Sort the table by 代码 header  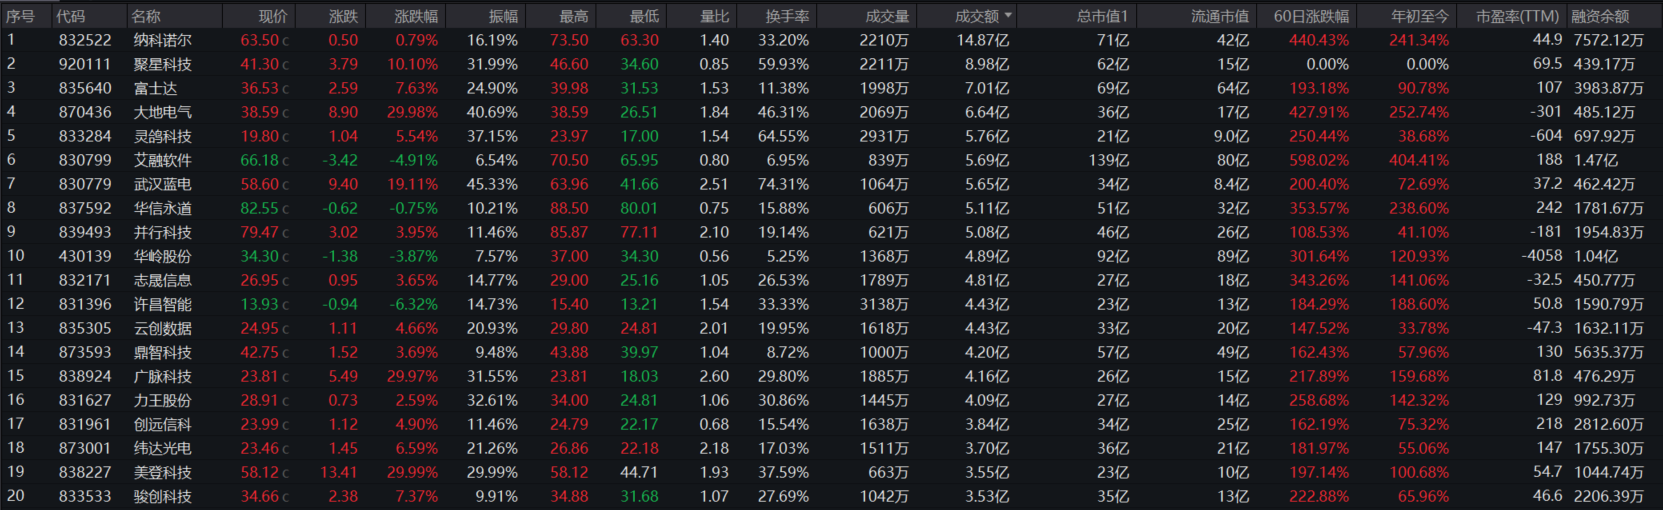71,16
